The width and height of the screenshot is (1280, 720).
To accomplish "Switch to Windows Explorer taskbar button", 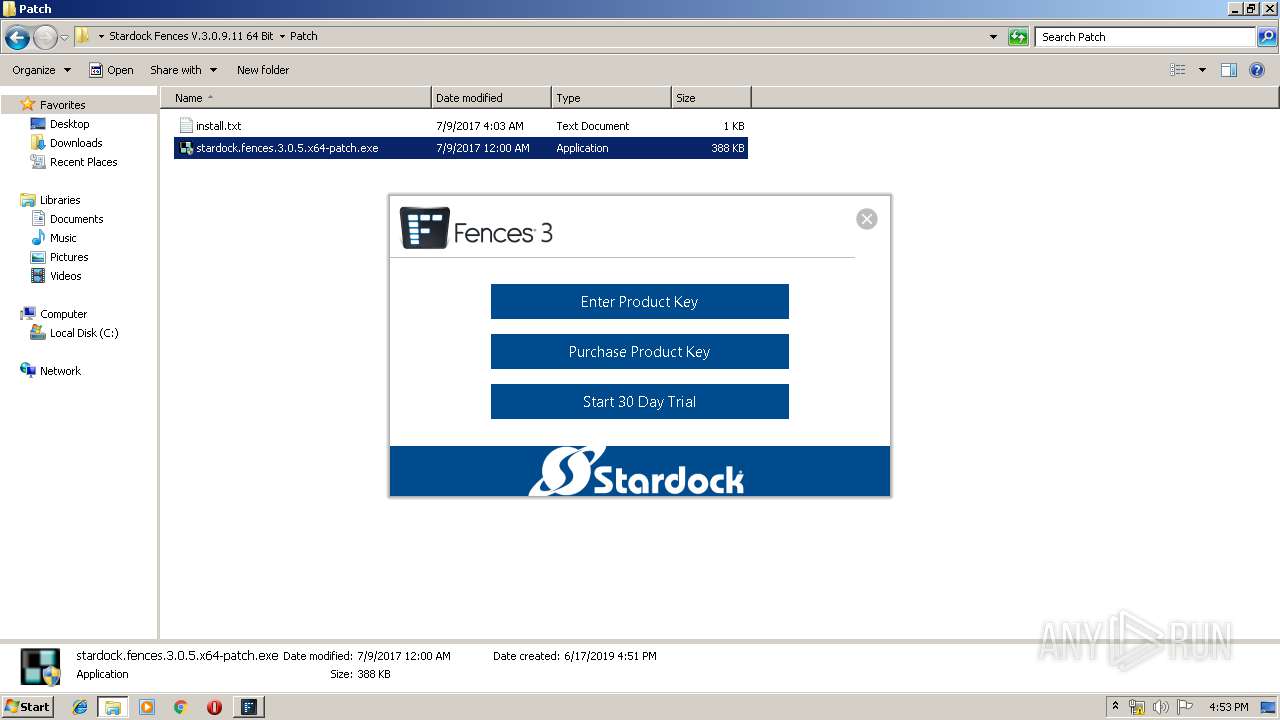I will (113, 707).
